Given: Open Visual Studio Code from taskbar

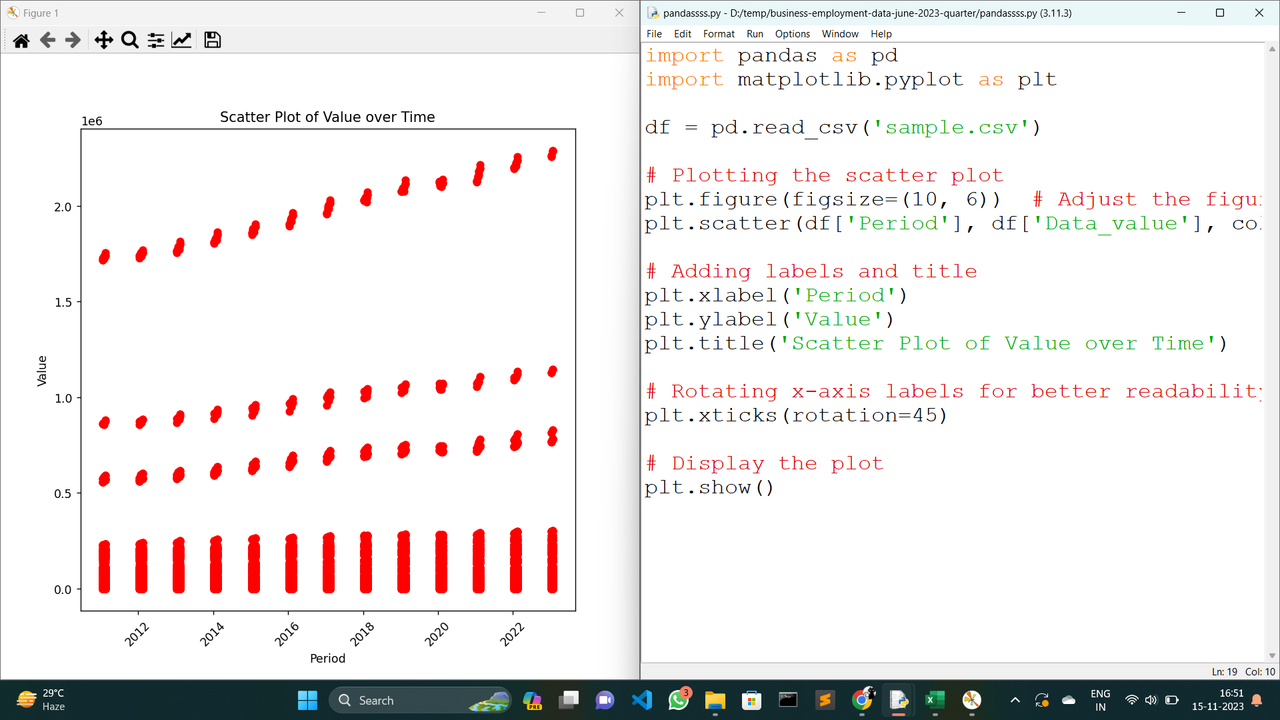Looking at the screenshot, I should pos(642,700).
